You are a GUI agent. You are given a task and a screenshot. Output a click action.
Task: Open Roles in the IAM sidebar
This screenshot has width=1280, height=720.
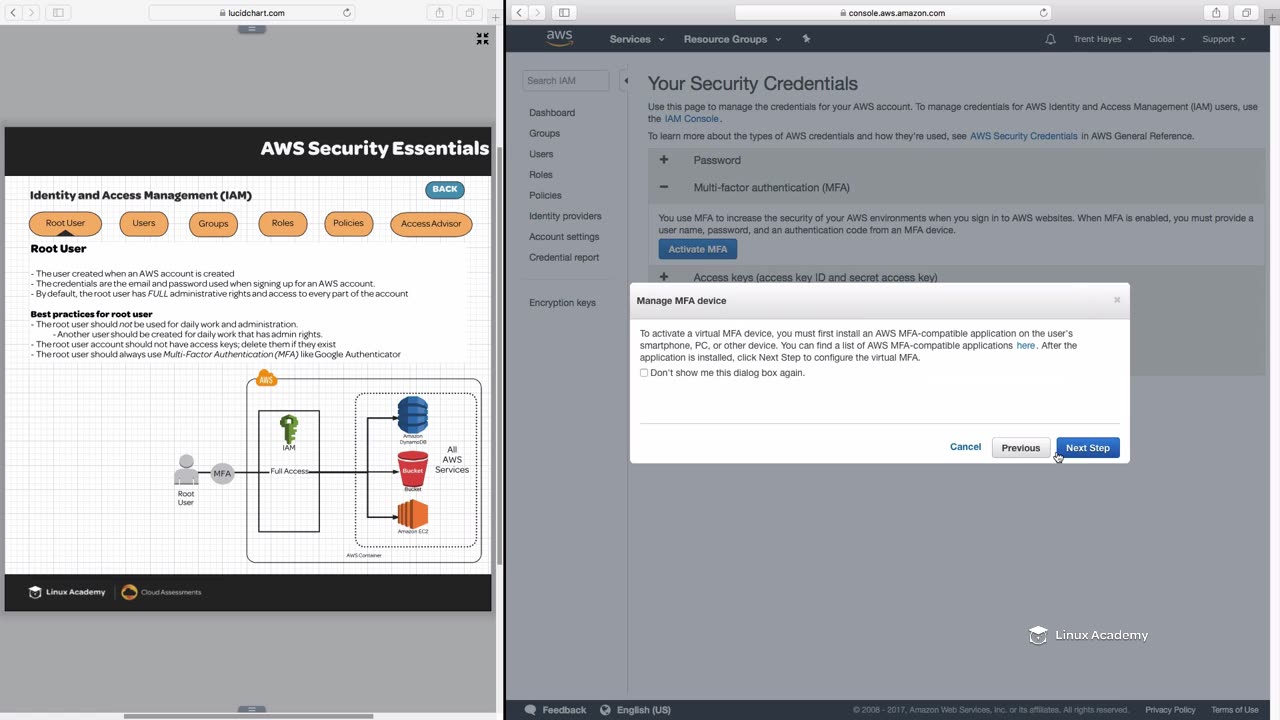(541, 175)
